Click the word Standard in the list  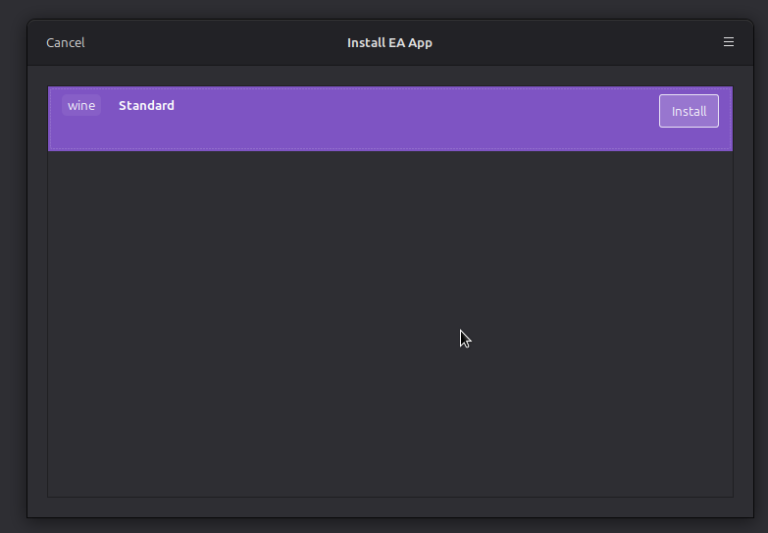click(x=146, y=105)
